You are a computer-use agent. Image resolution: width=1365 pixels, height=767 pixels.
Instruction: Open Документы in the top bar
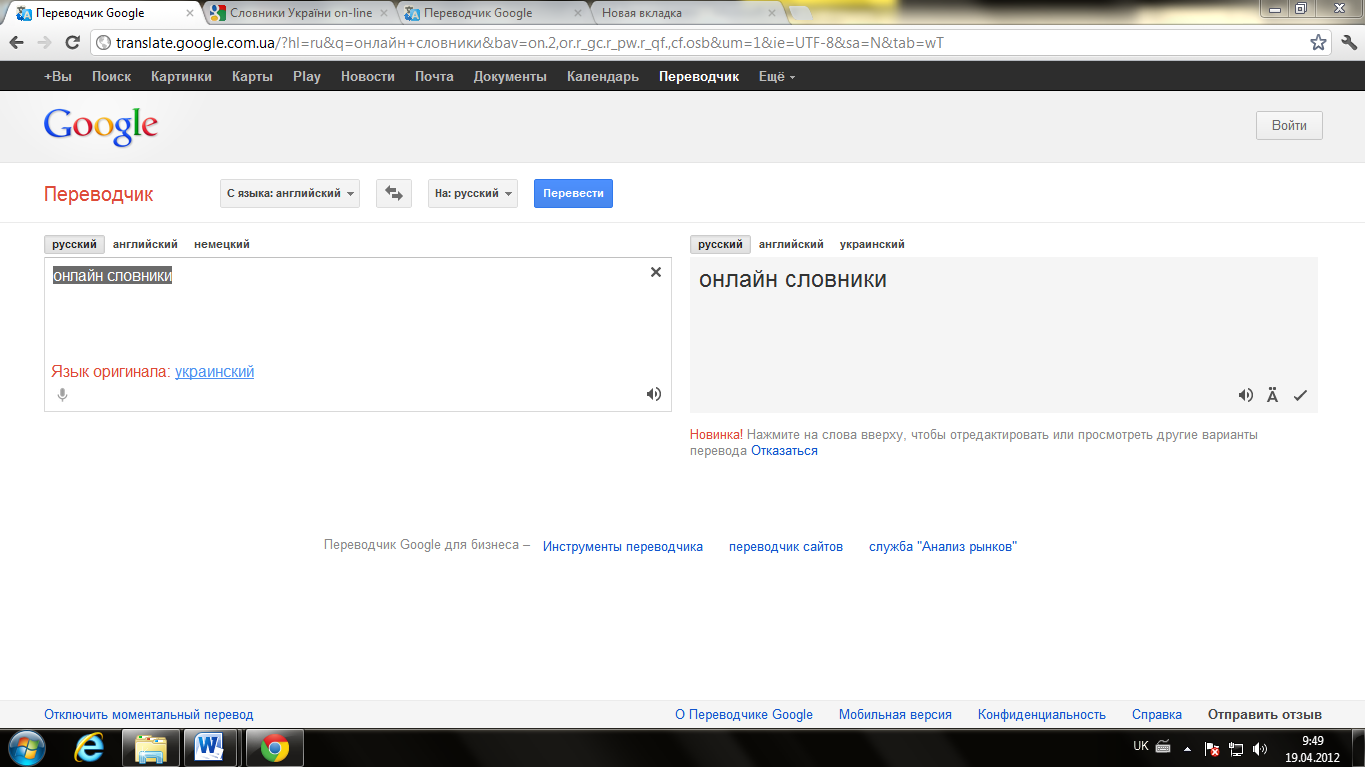510,76
